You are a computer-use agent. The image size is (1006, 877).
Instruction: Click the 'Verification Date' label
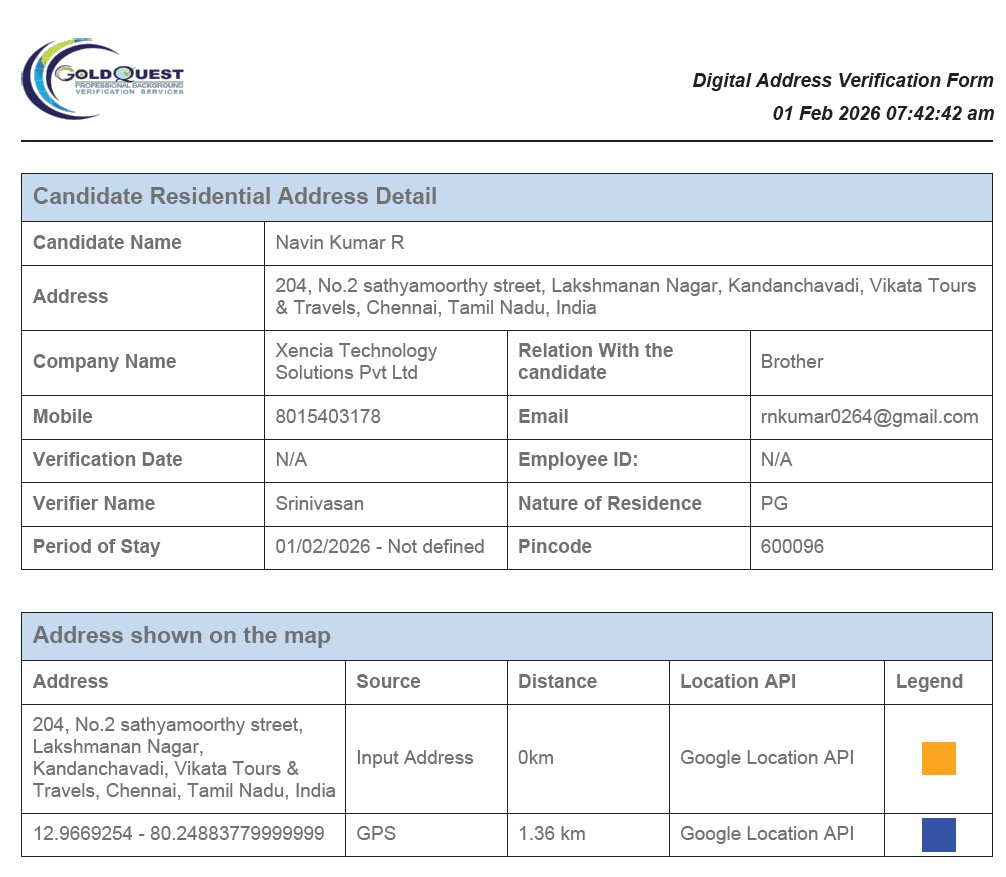pos(108,459)
